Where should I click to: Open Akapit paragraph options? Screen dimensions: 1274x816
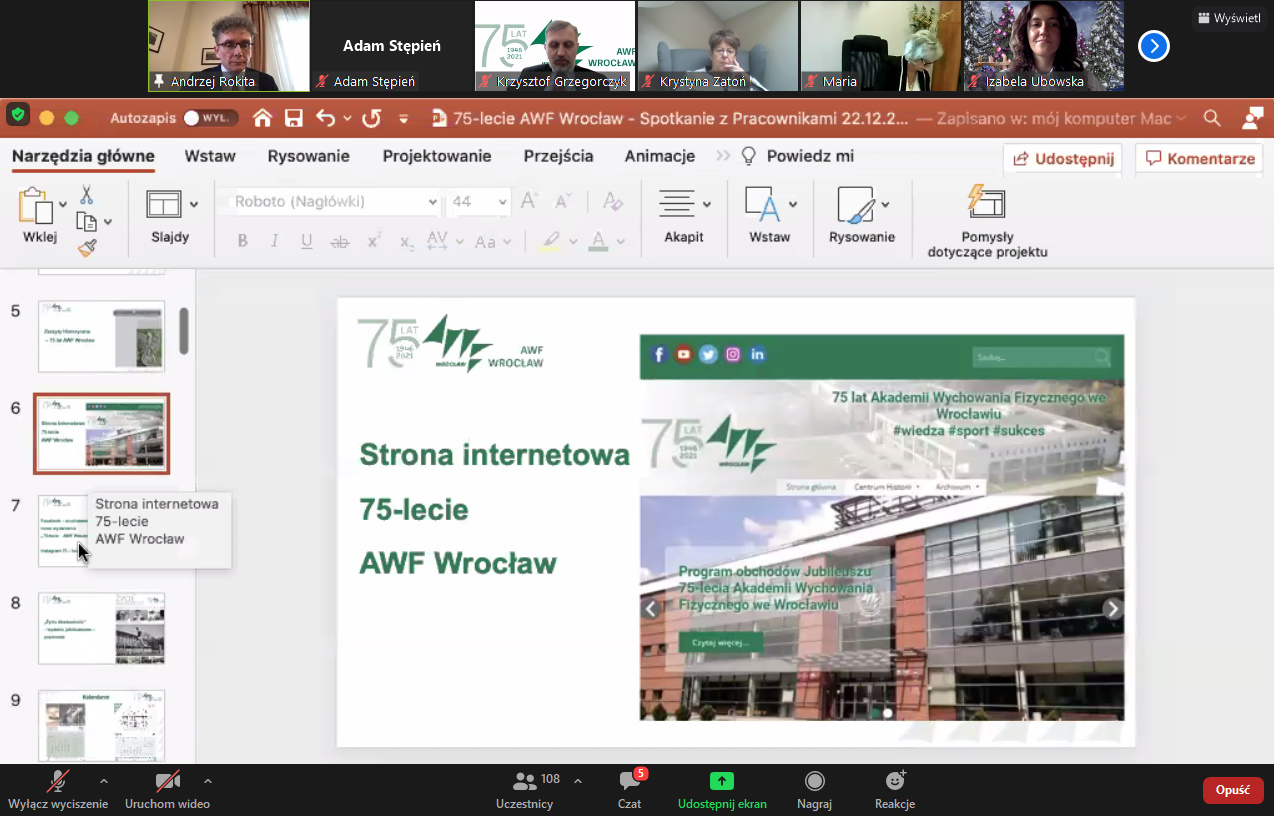pyautogui.click(x=684, y=216)
